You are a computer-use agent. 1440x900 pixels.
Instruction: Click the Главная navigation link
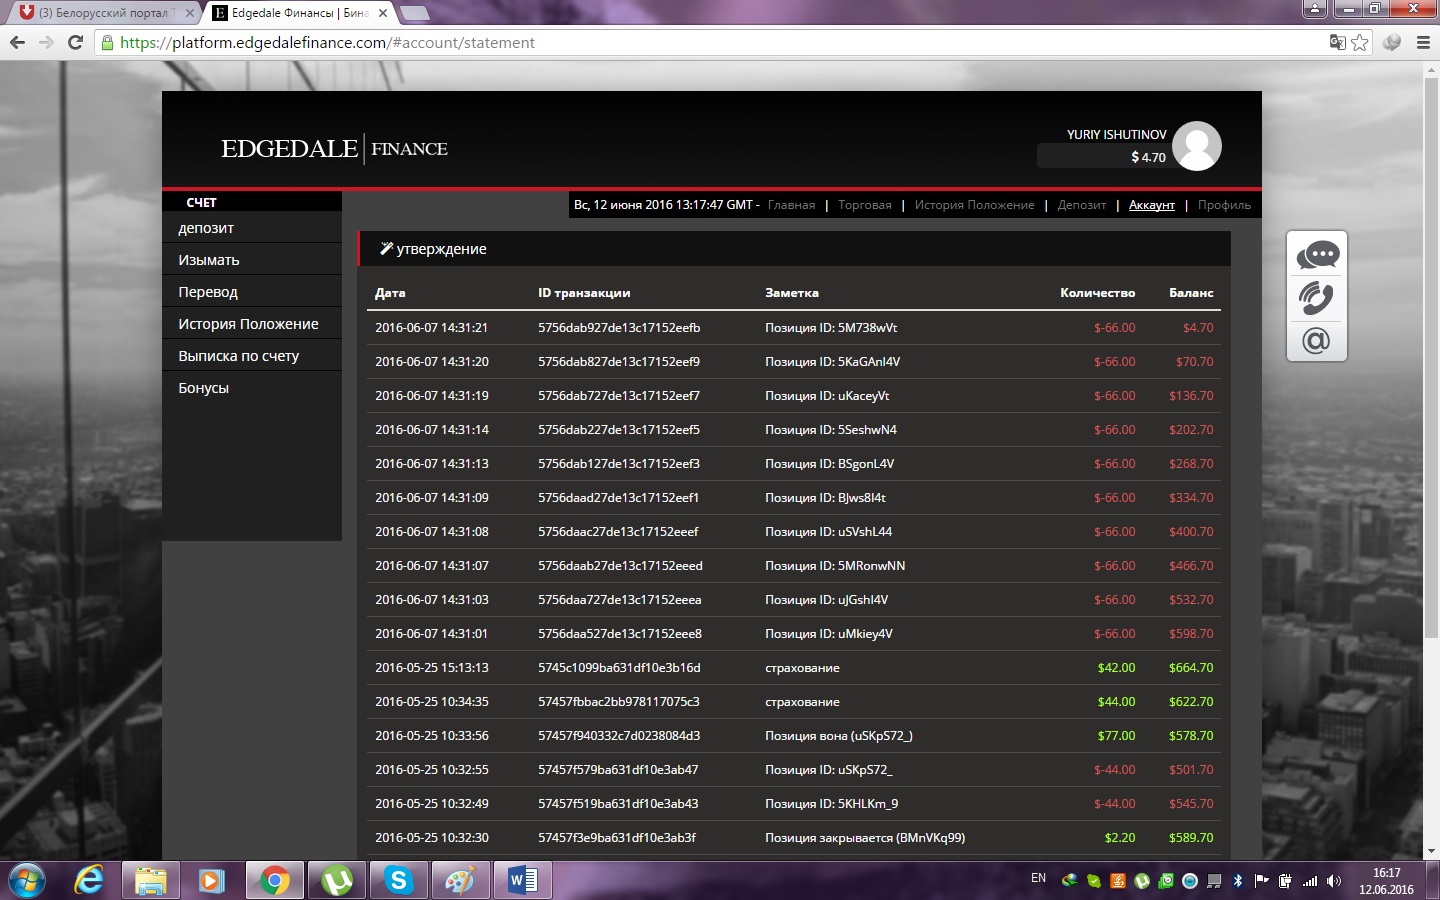(791, 205)
